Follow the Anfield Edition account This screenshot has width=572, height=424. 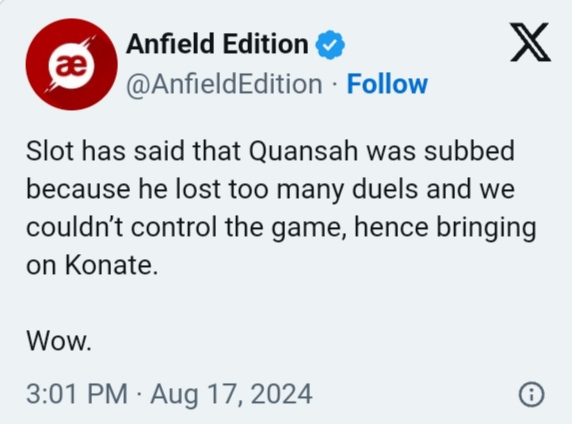387,84
